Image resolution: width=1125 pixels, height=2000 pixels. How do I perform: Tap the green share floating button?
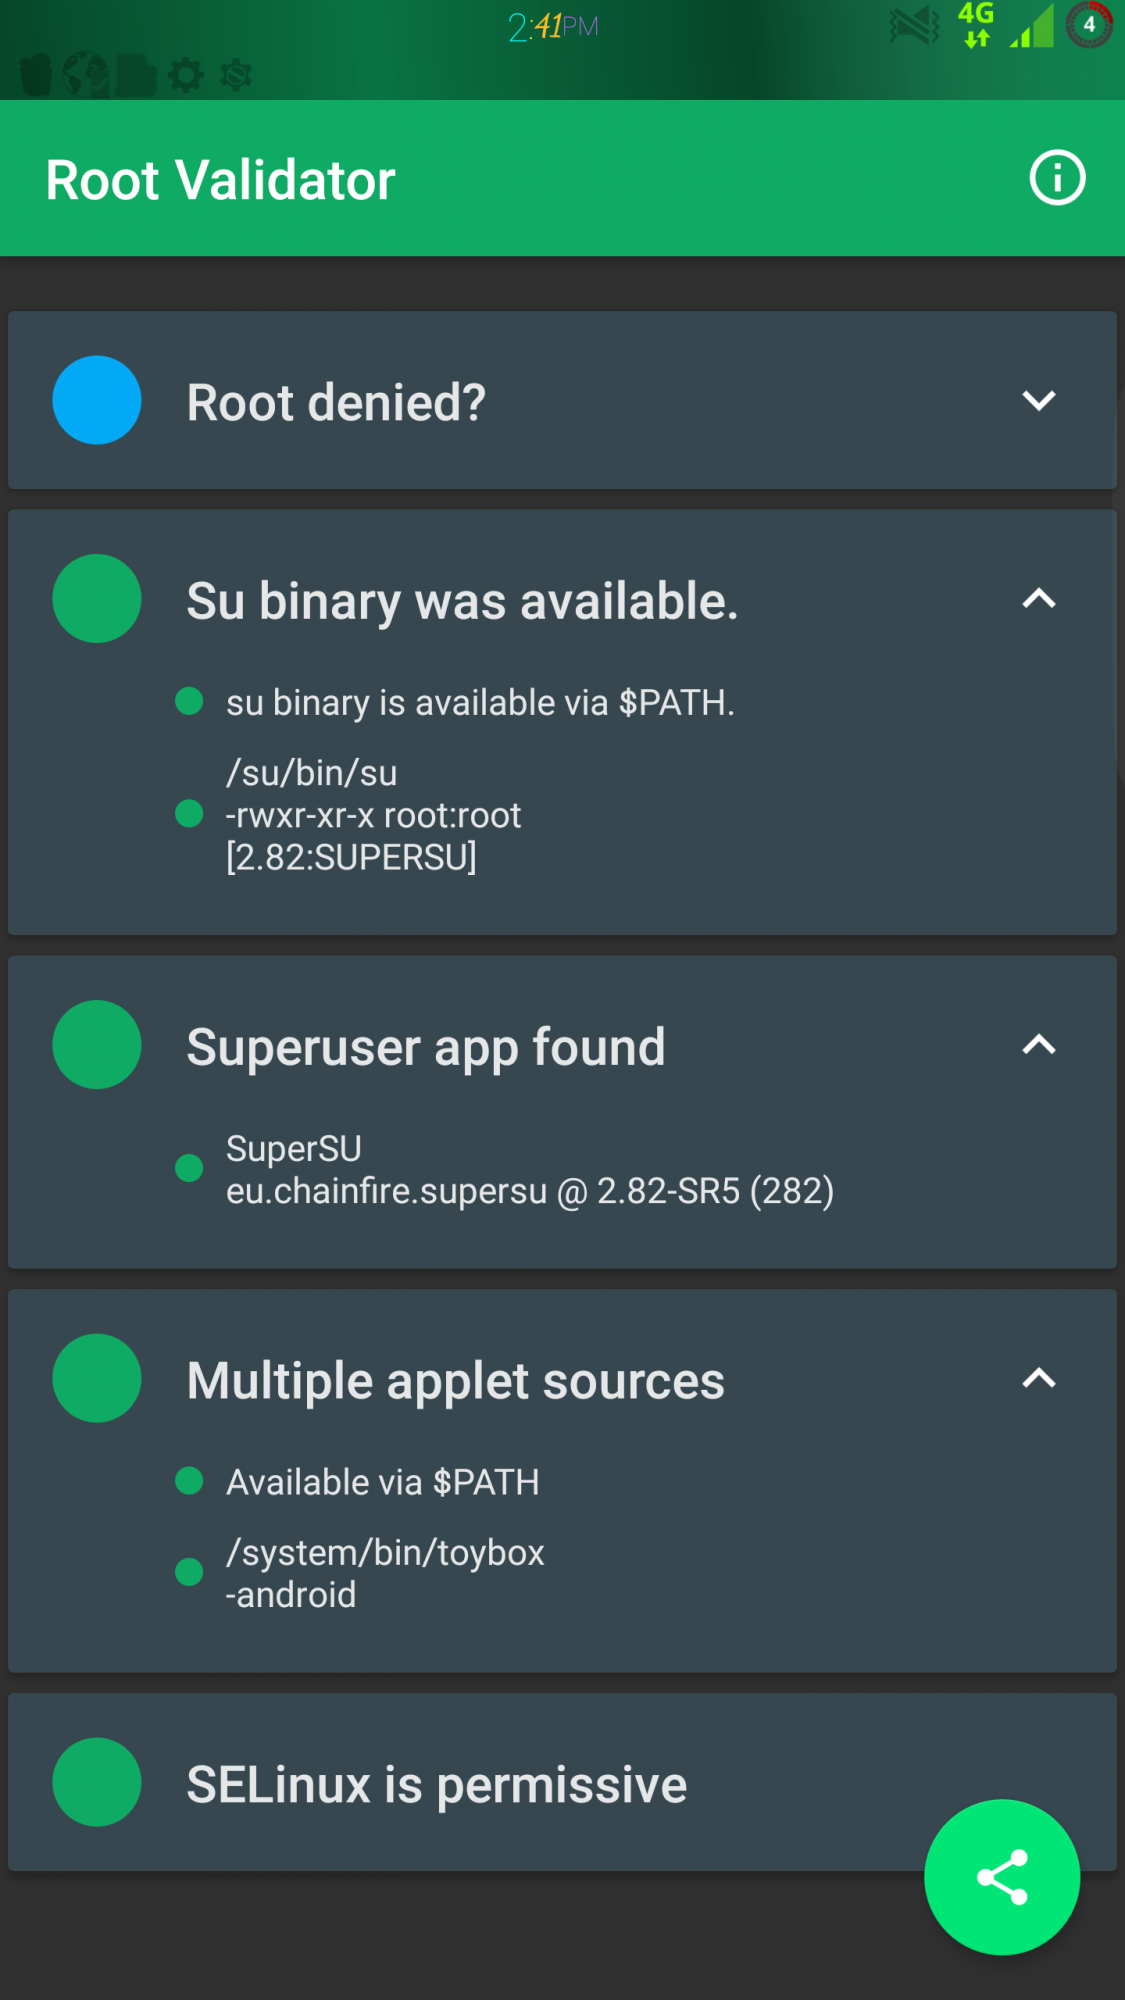(x=1002, y=1877)
